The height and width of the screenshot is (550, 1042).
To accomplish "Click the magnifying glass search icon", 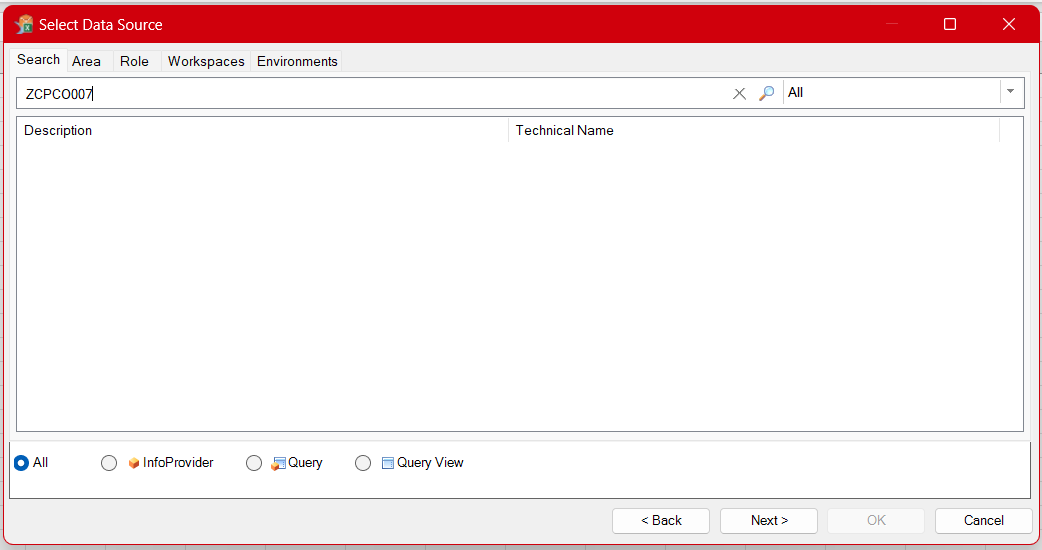I will (767, 93).
